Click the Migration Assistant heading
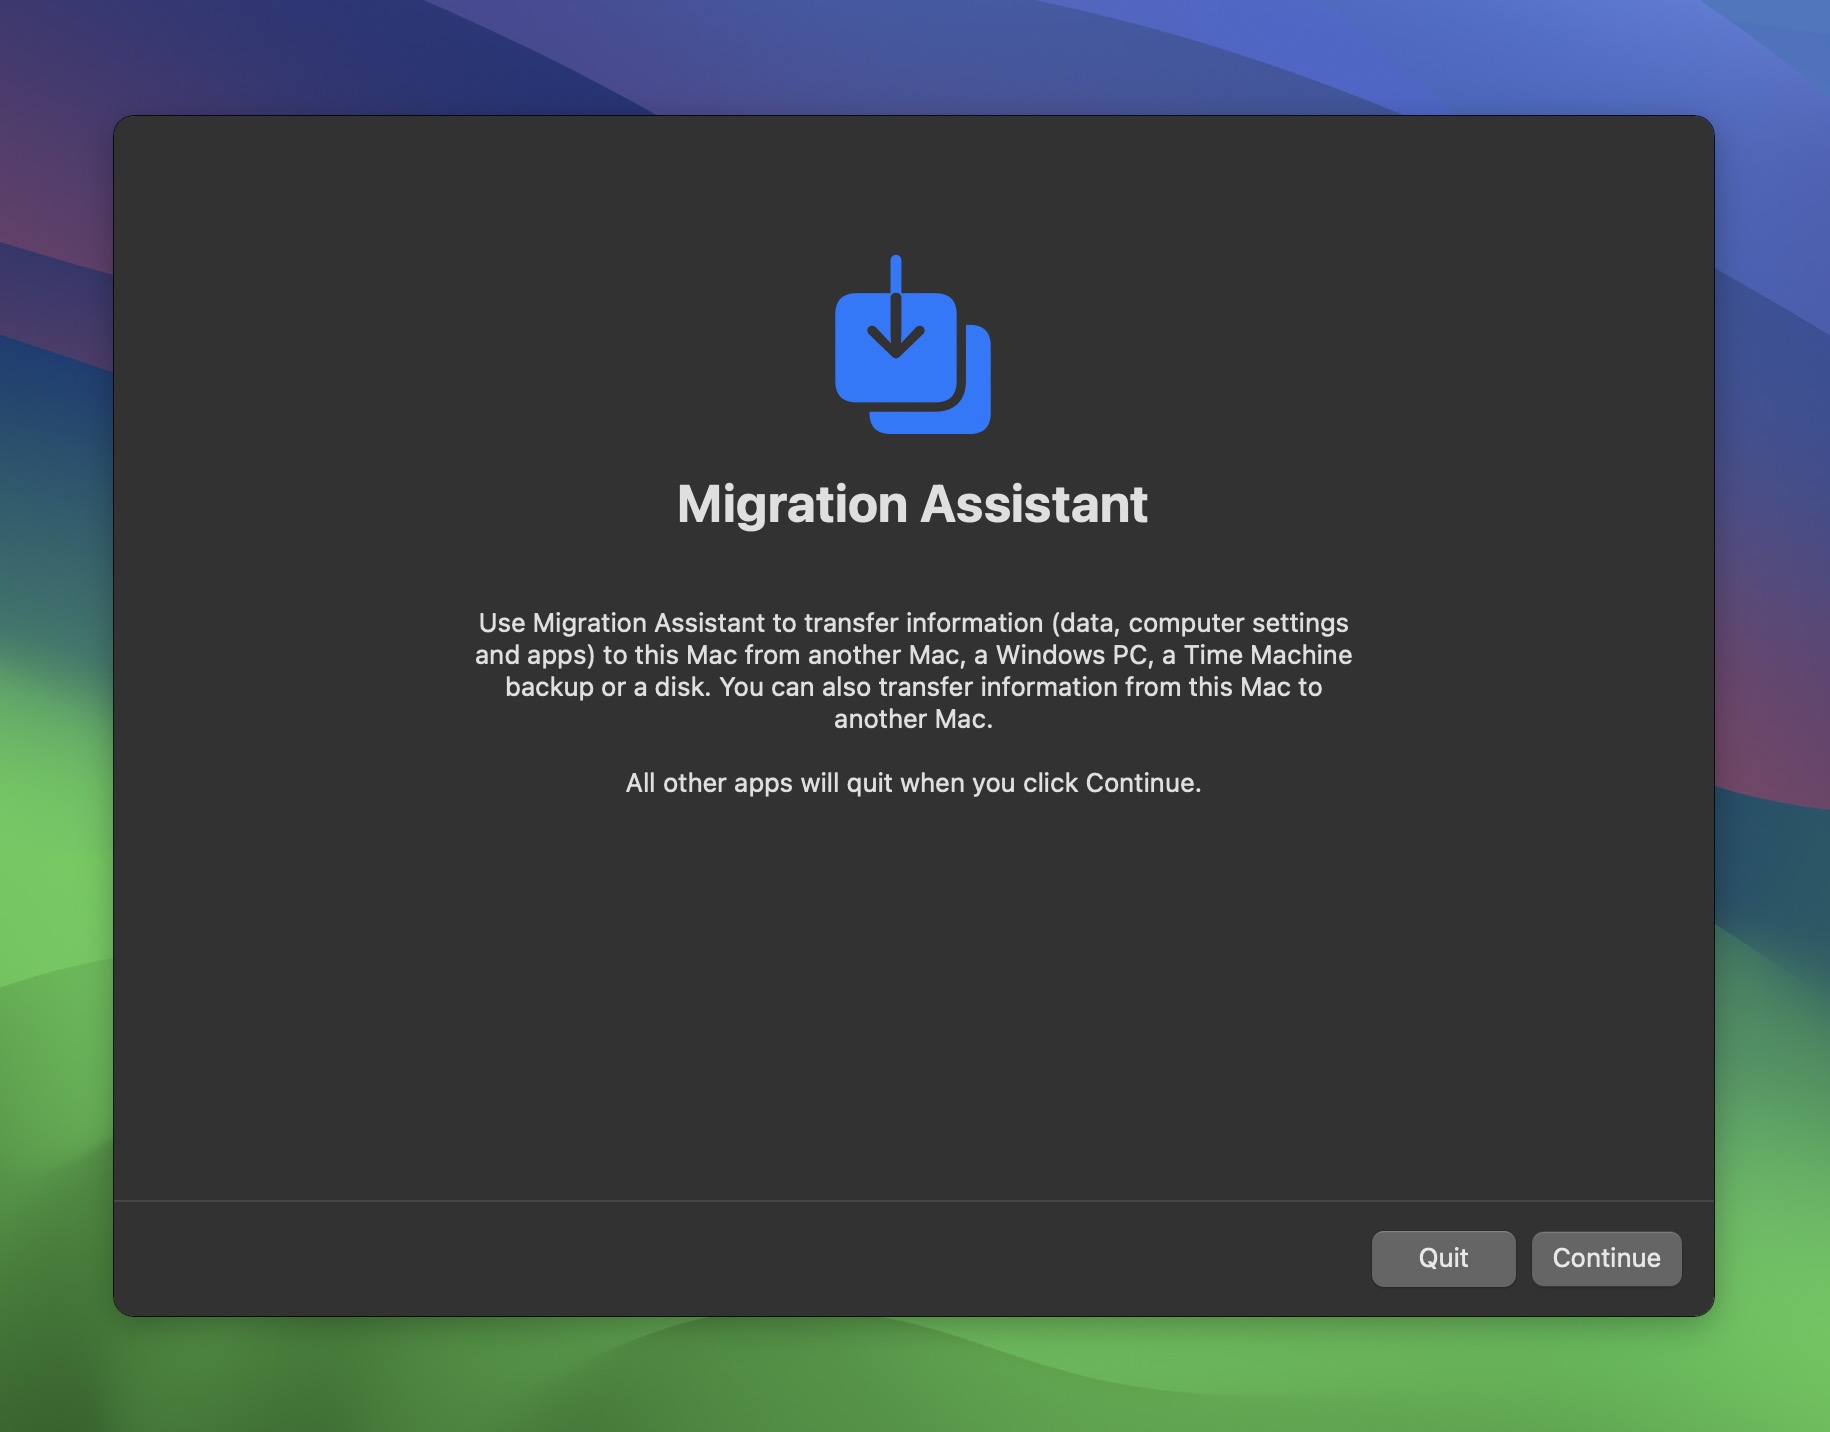The width and height of the screenshot is (1830, 1432). tap(913, 504)
